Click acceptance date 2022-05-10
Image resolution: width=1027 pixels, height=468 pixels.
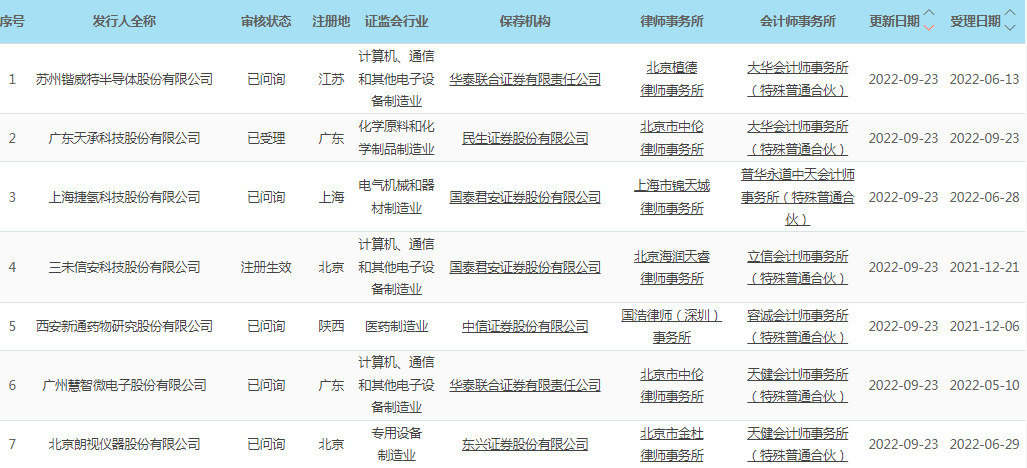pyautogui.click(x=984, y=385)
